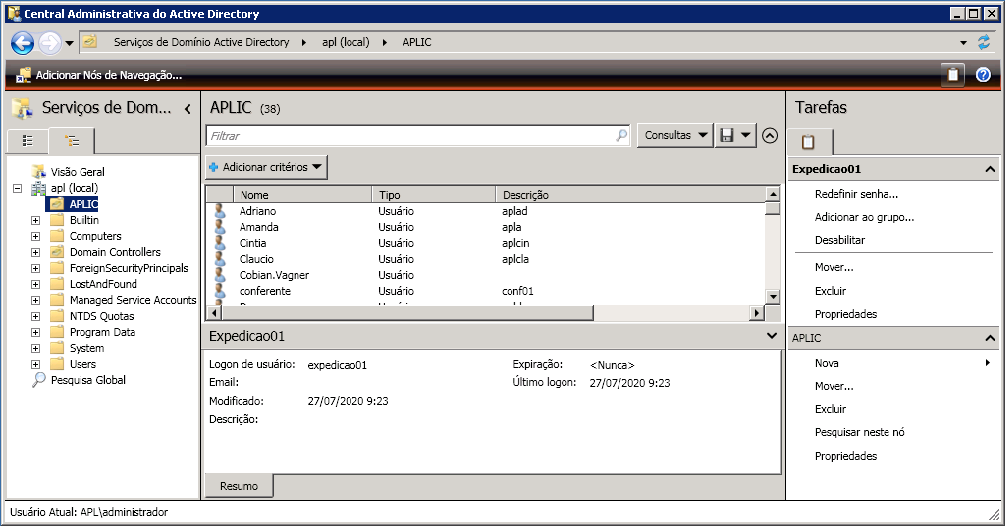This screenshot has width=1005, height=526.
Task: Open Pesquisa Global search node
Action: (88, 380)
